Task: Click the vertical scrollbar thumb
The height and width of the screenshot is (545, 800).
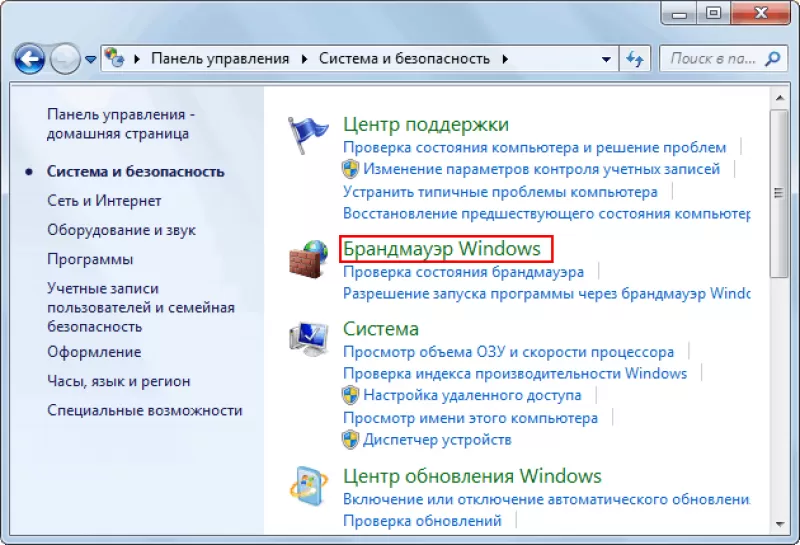Action: (x=780, y=193)
